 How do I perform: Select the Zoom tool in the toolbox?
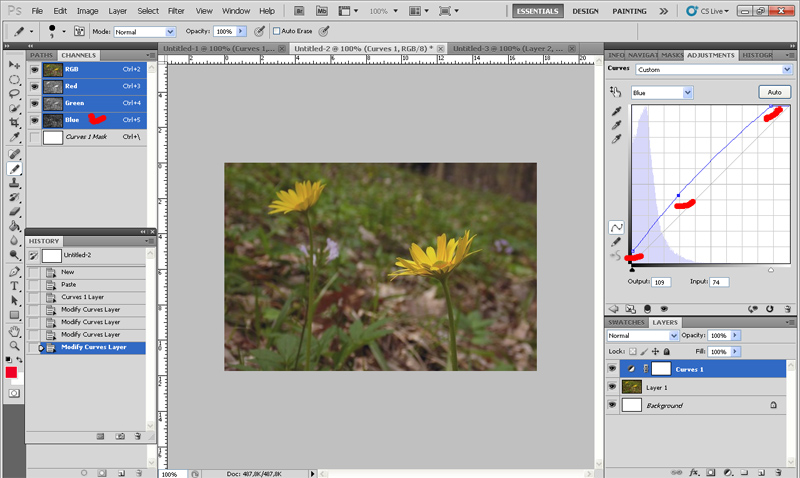click(x=14, y=345)
